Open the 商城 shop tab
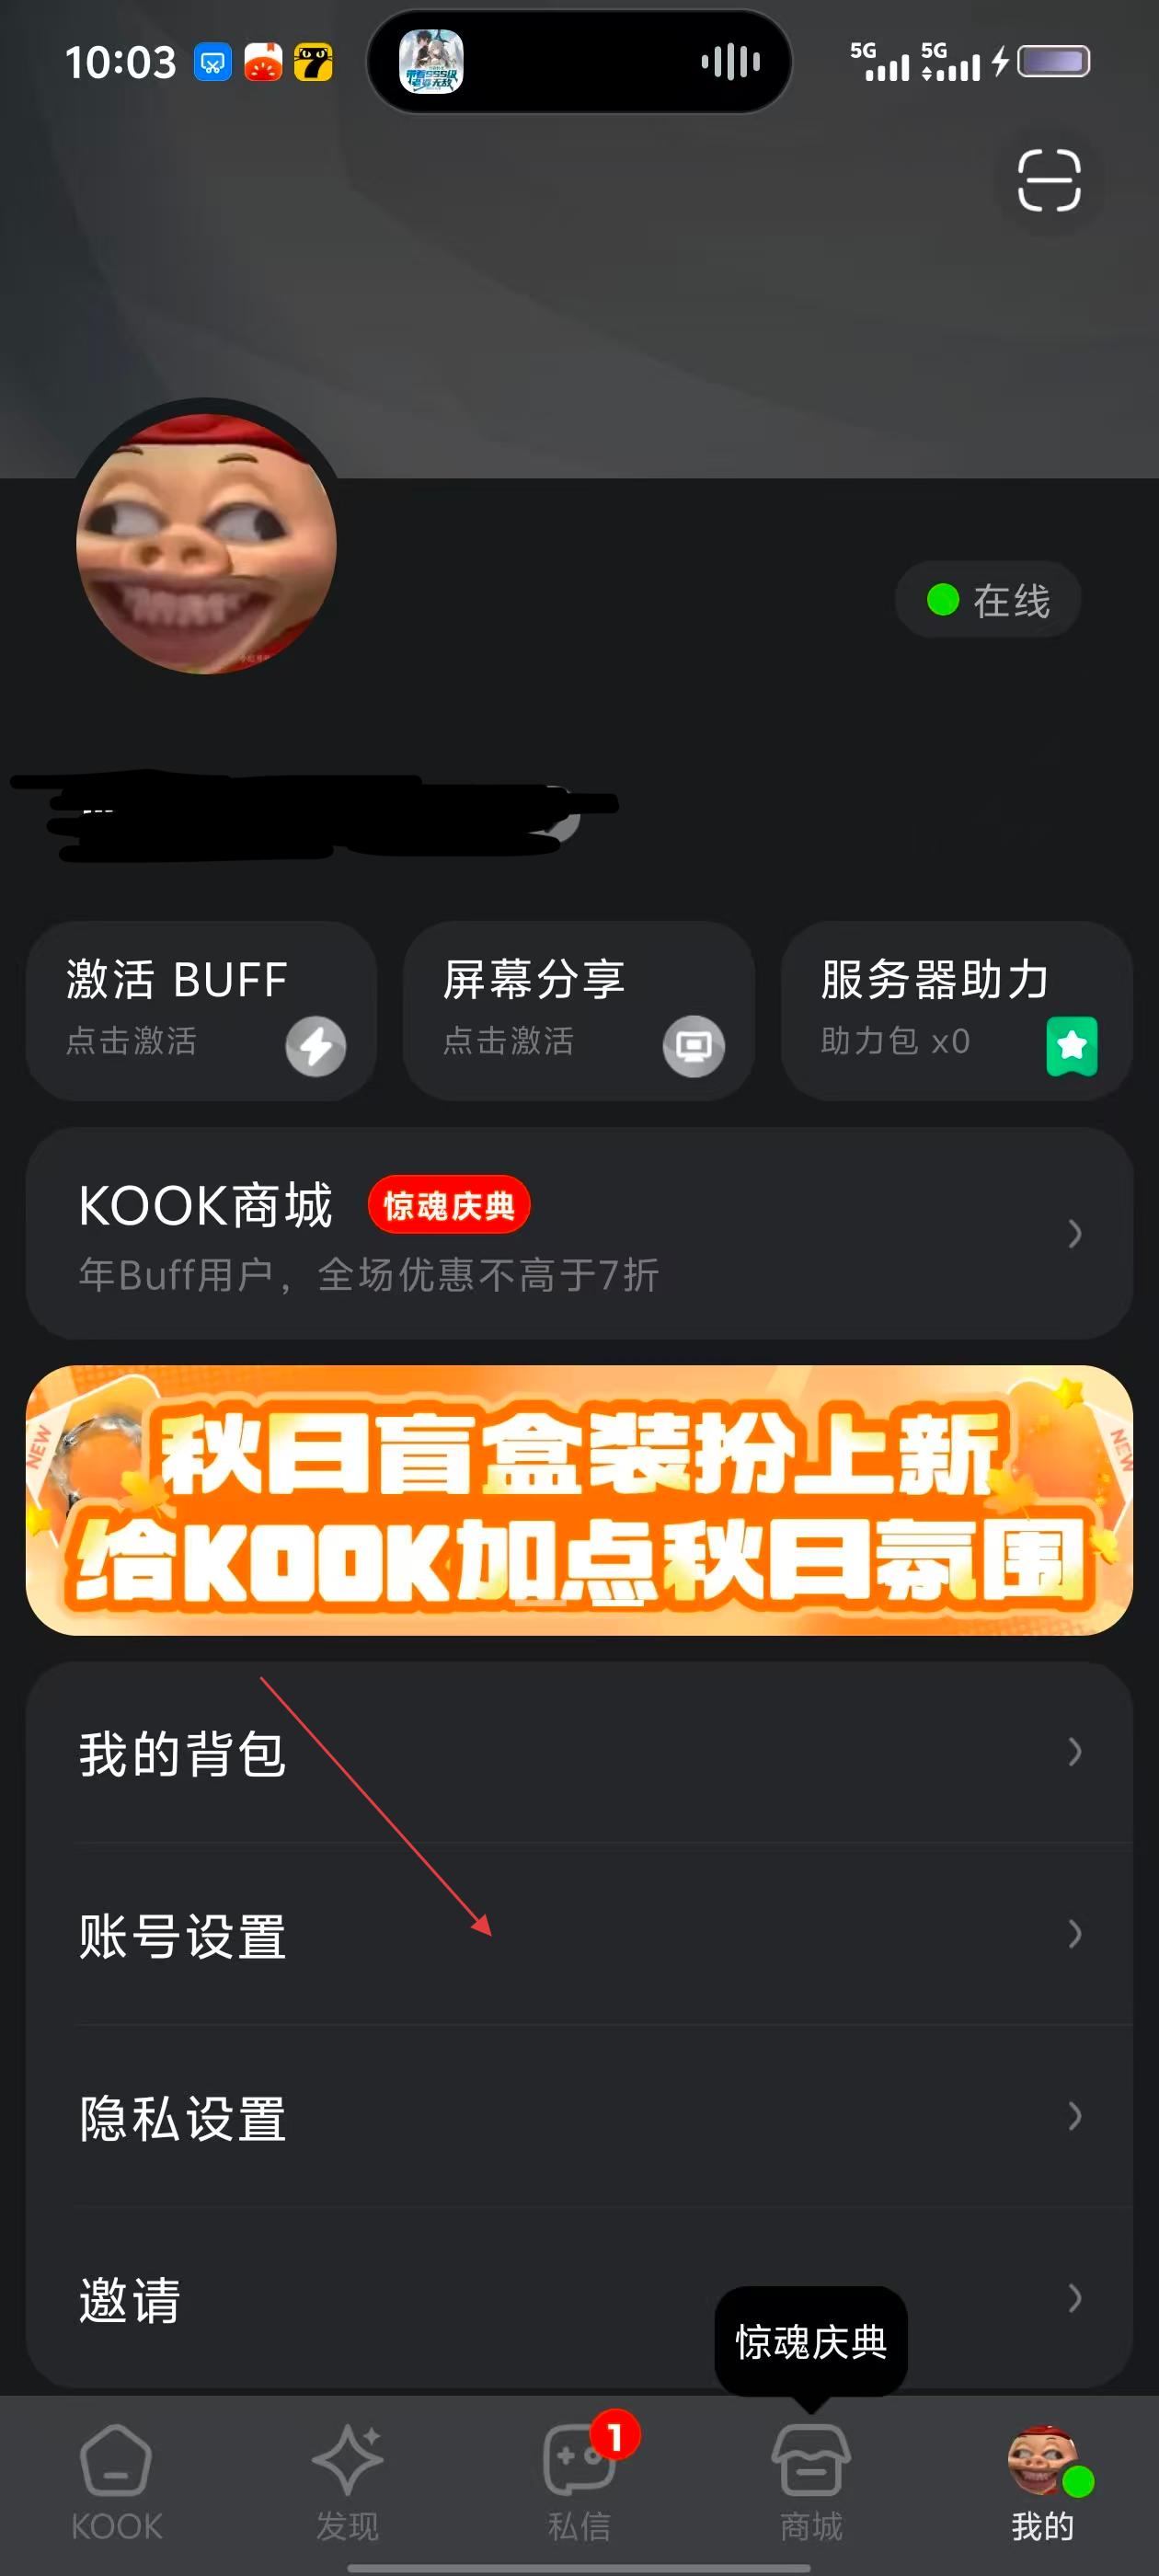Image resolution: width=1159 pixels, height=2576 pixels. [x=811, y=2481]
